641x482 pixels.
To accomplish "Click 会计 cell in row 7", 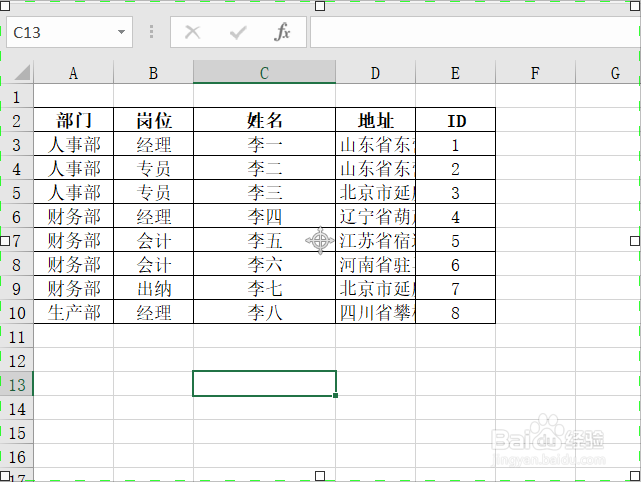I will pos(153,240).
